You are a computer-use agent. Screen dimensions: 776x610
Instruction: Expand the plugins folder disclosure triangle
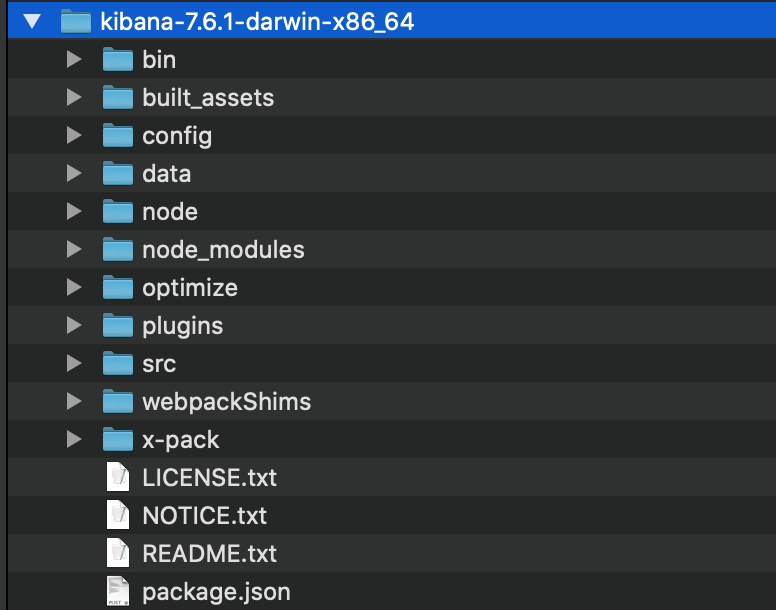[x=73, y=326]
